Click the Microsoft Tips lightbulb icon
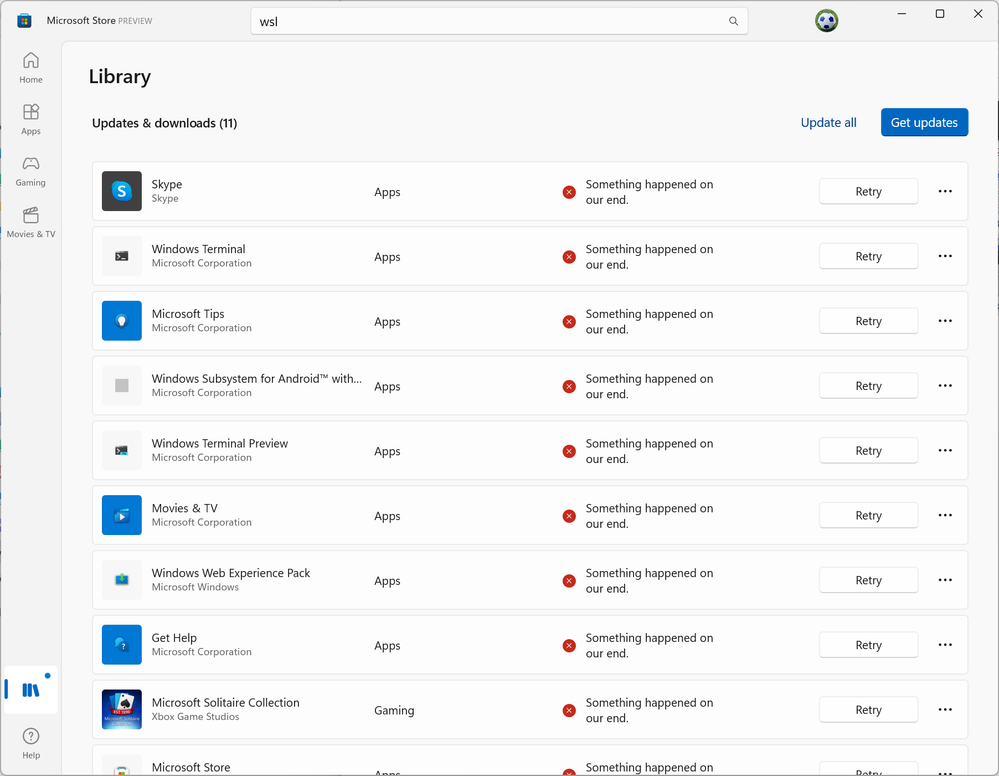999x776 pixels. coord(122,321)
